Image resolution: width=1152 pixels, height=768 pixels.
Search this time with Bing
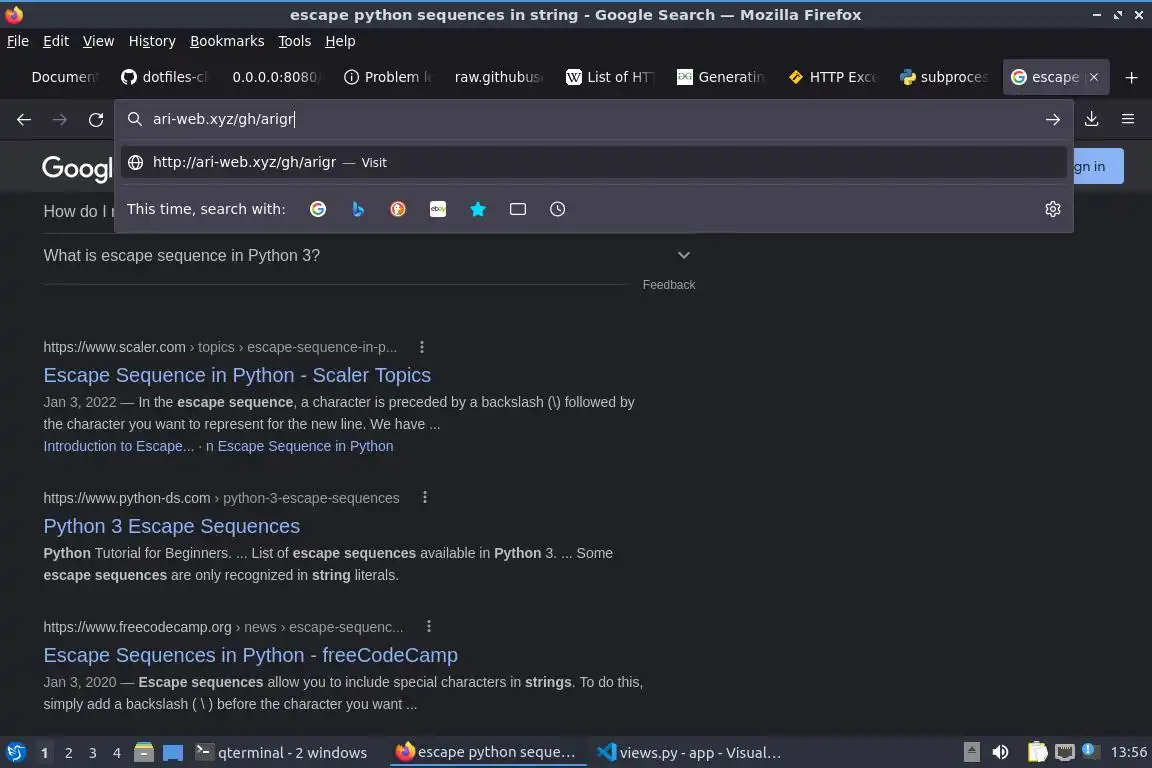358,209
